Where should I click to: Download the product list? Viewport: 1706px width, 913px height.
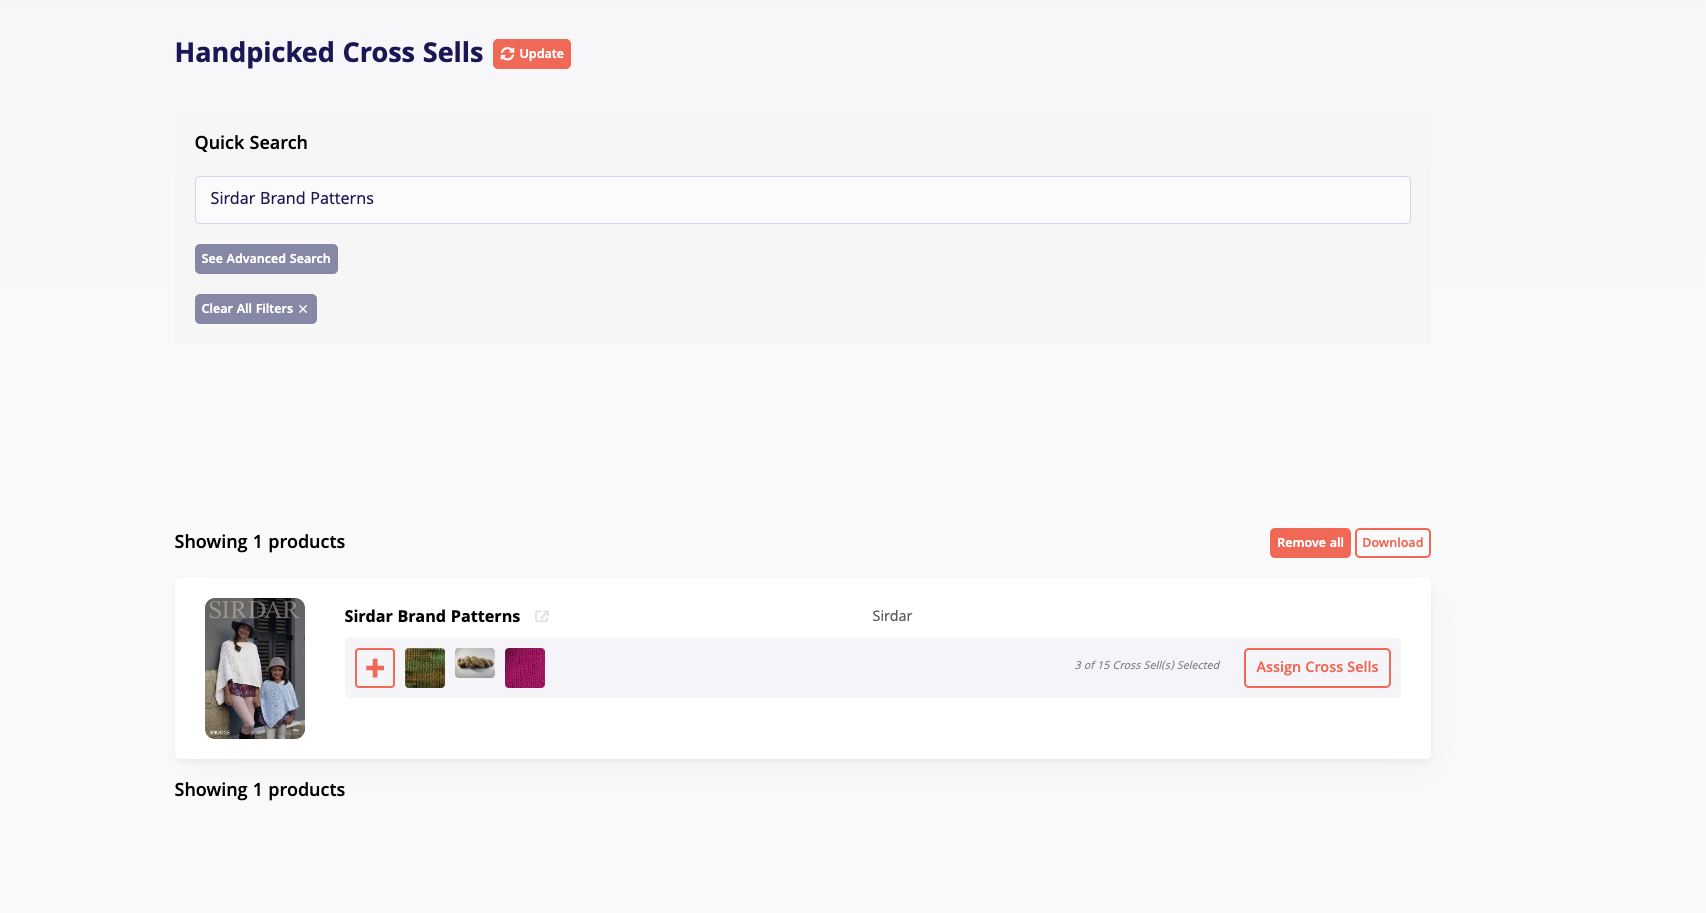pyautogui.click(x=1392, y=543)
